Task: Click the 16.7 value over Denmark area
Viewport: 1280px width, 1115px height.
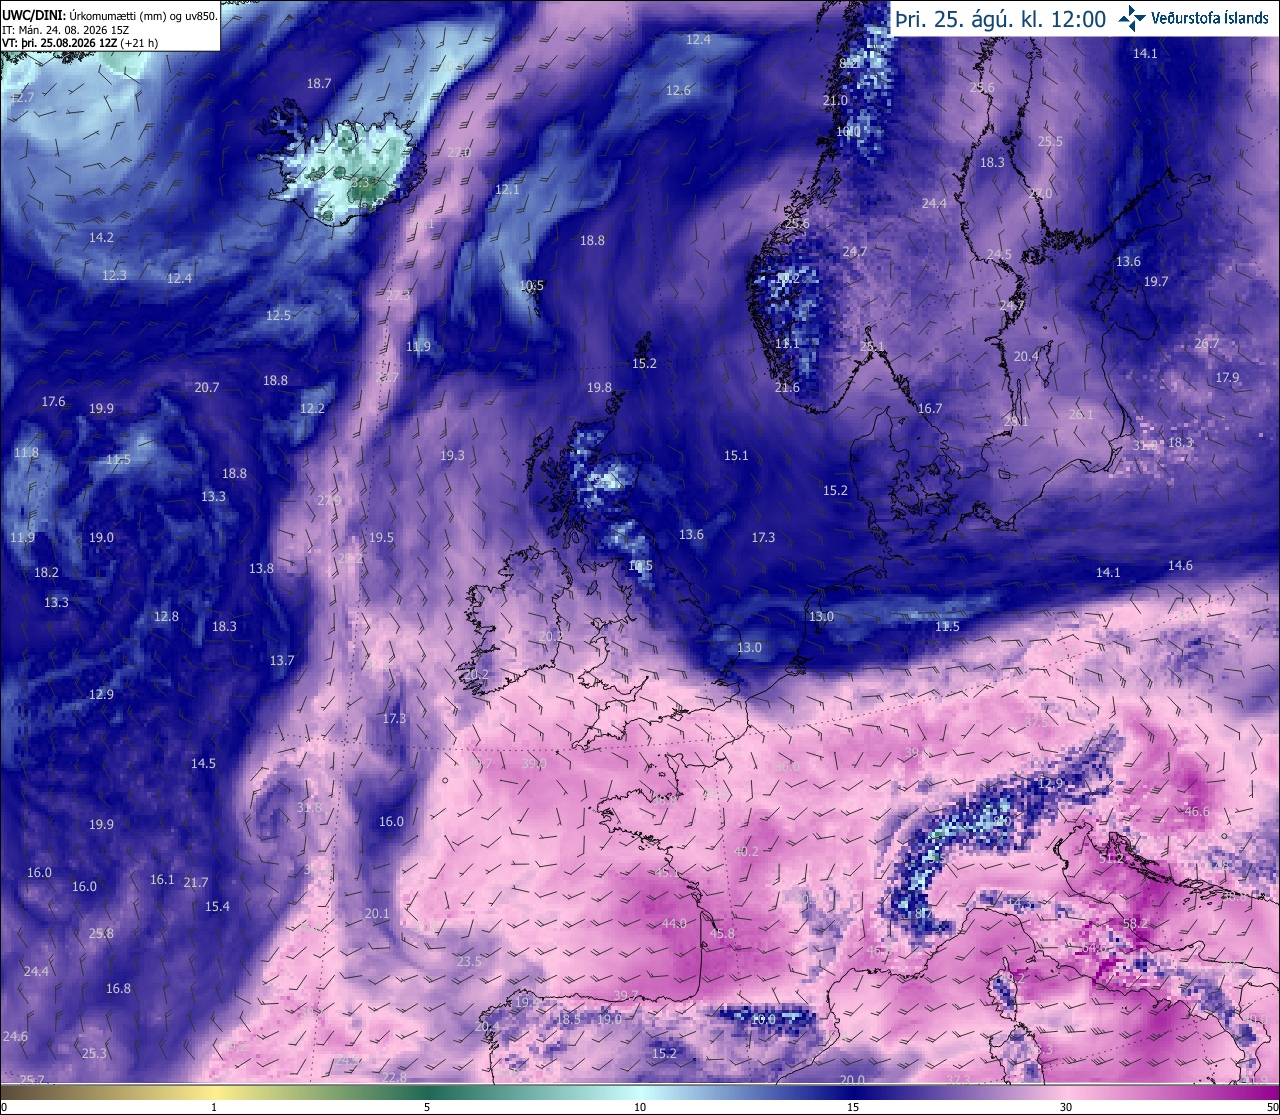Action: point(930,408)
